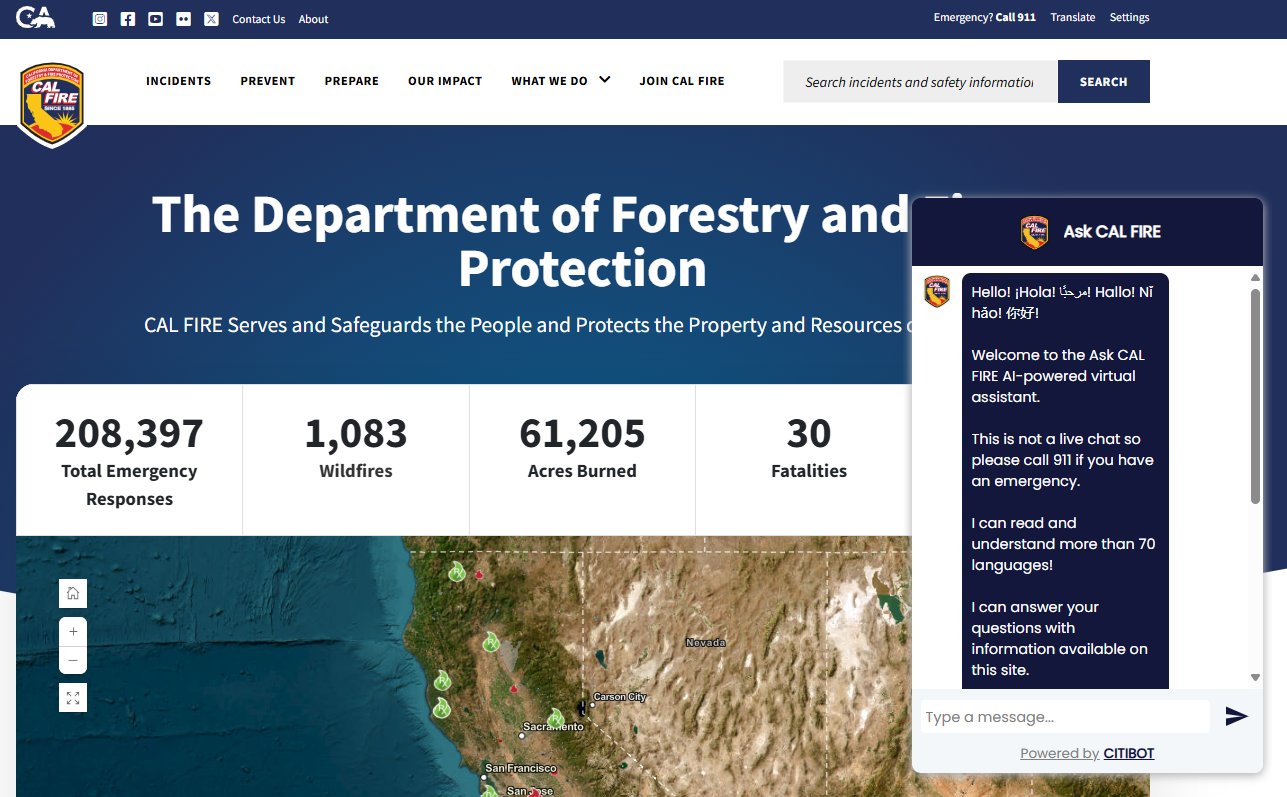The image size is (1287, 797).
Task: Click the chat window scrollbar thumb
Action: coord(1256,397)
